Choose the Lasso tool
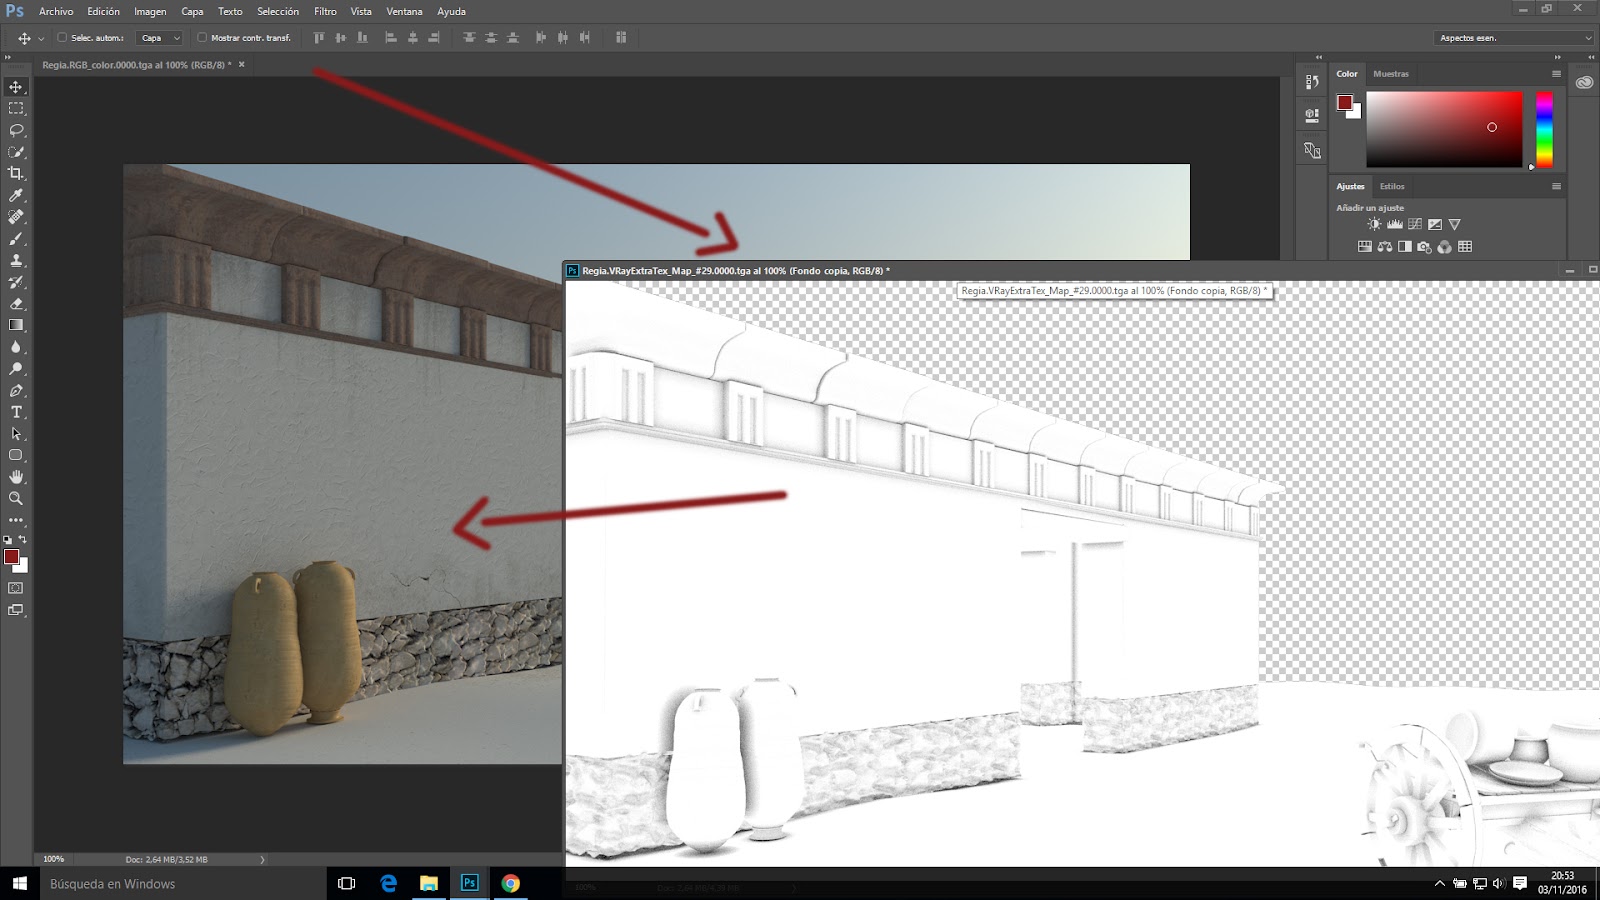The image size is (1600, 900). click(x=16, y=130)
